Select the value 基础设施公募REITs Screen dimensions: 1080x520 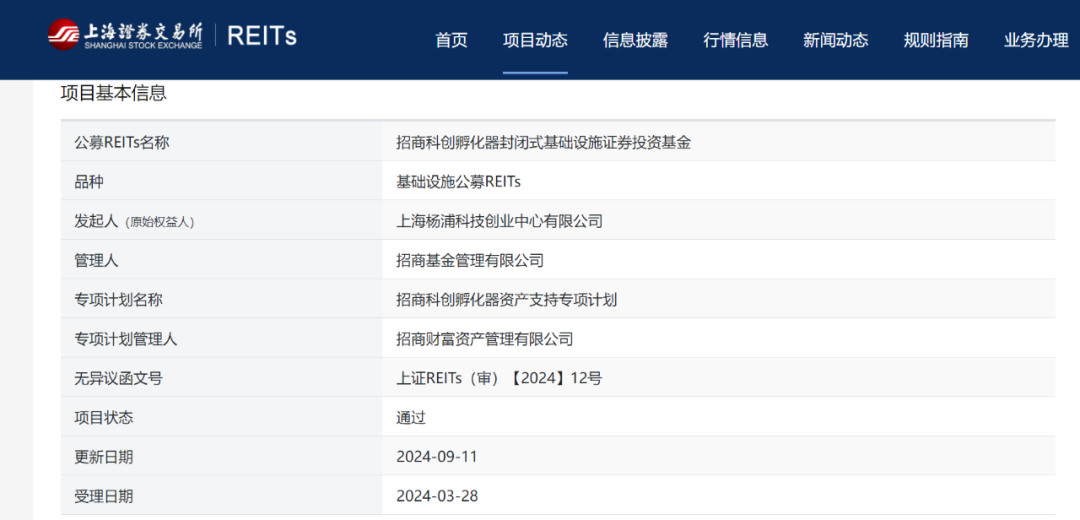point(459,183)
